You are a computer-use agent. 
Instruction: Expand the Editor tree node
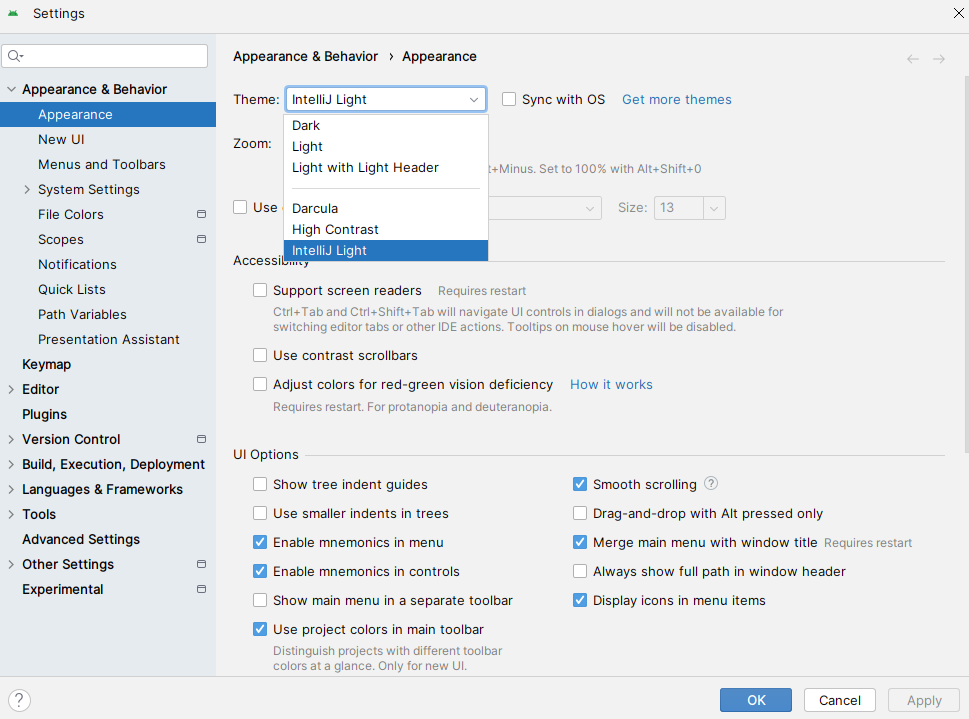pos(11,389)
